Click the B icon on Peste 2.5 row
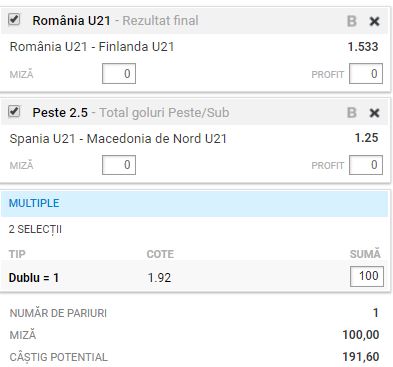The image size is (393, 367). (x=352, y=113)
